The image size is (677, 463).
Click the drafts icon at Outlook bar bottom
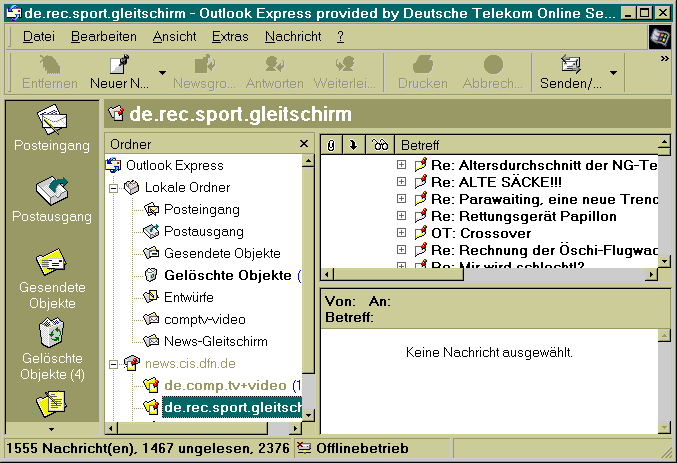point(51,403)
